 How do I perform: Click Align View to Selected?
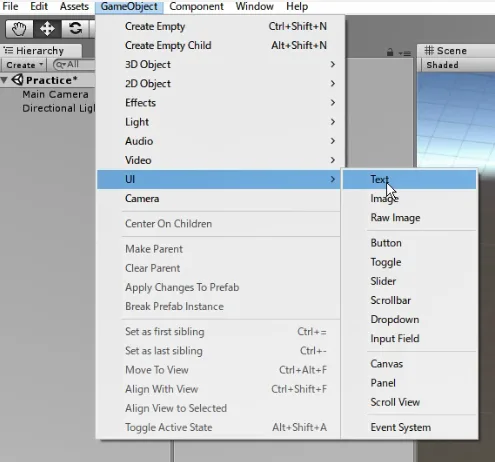click(219, 408)
